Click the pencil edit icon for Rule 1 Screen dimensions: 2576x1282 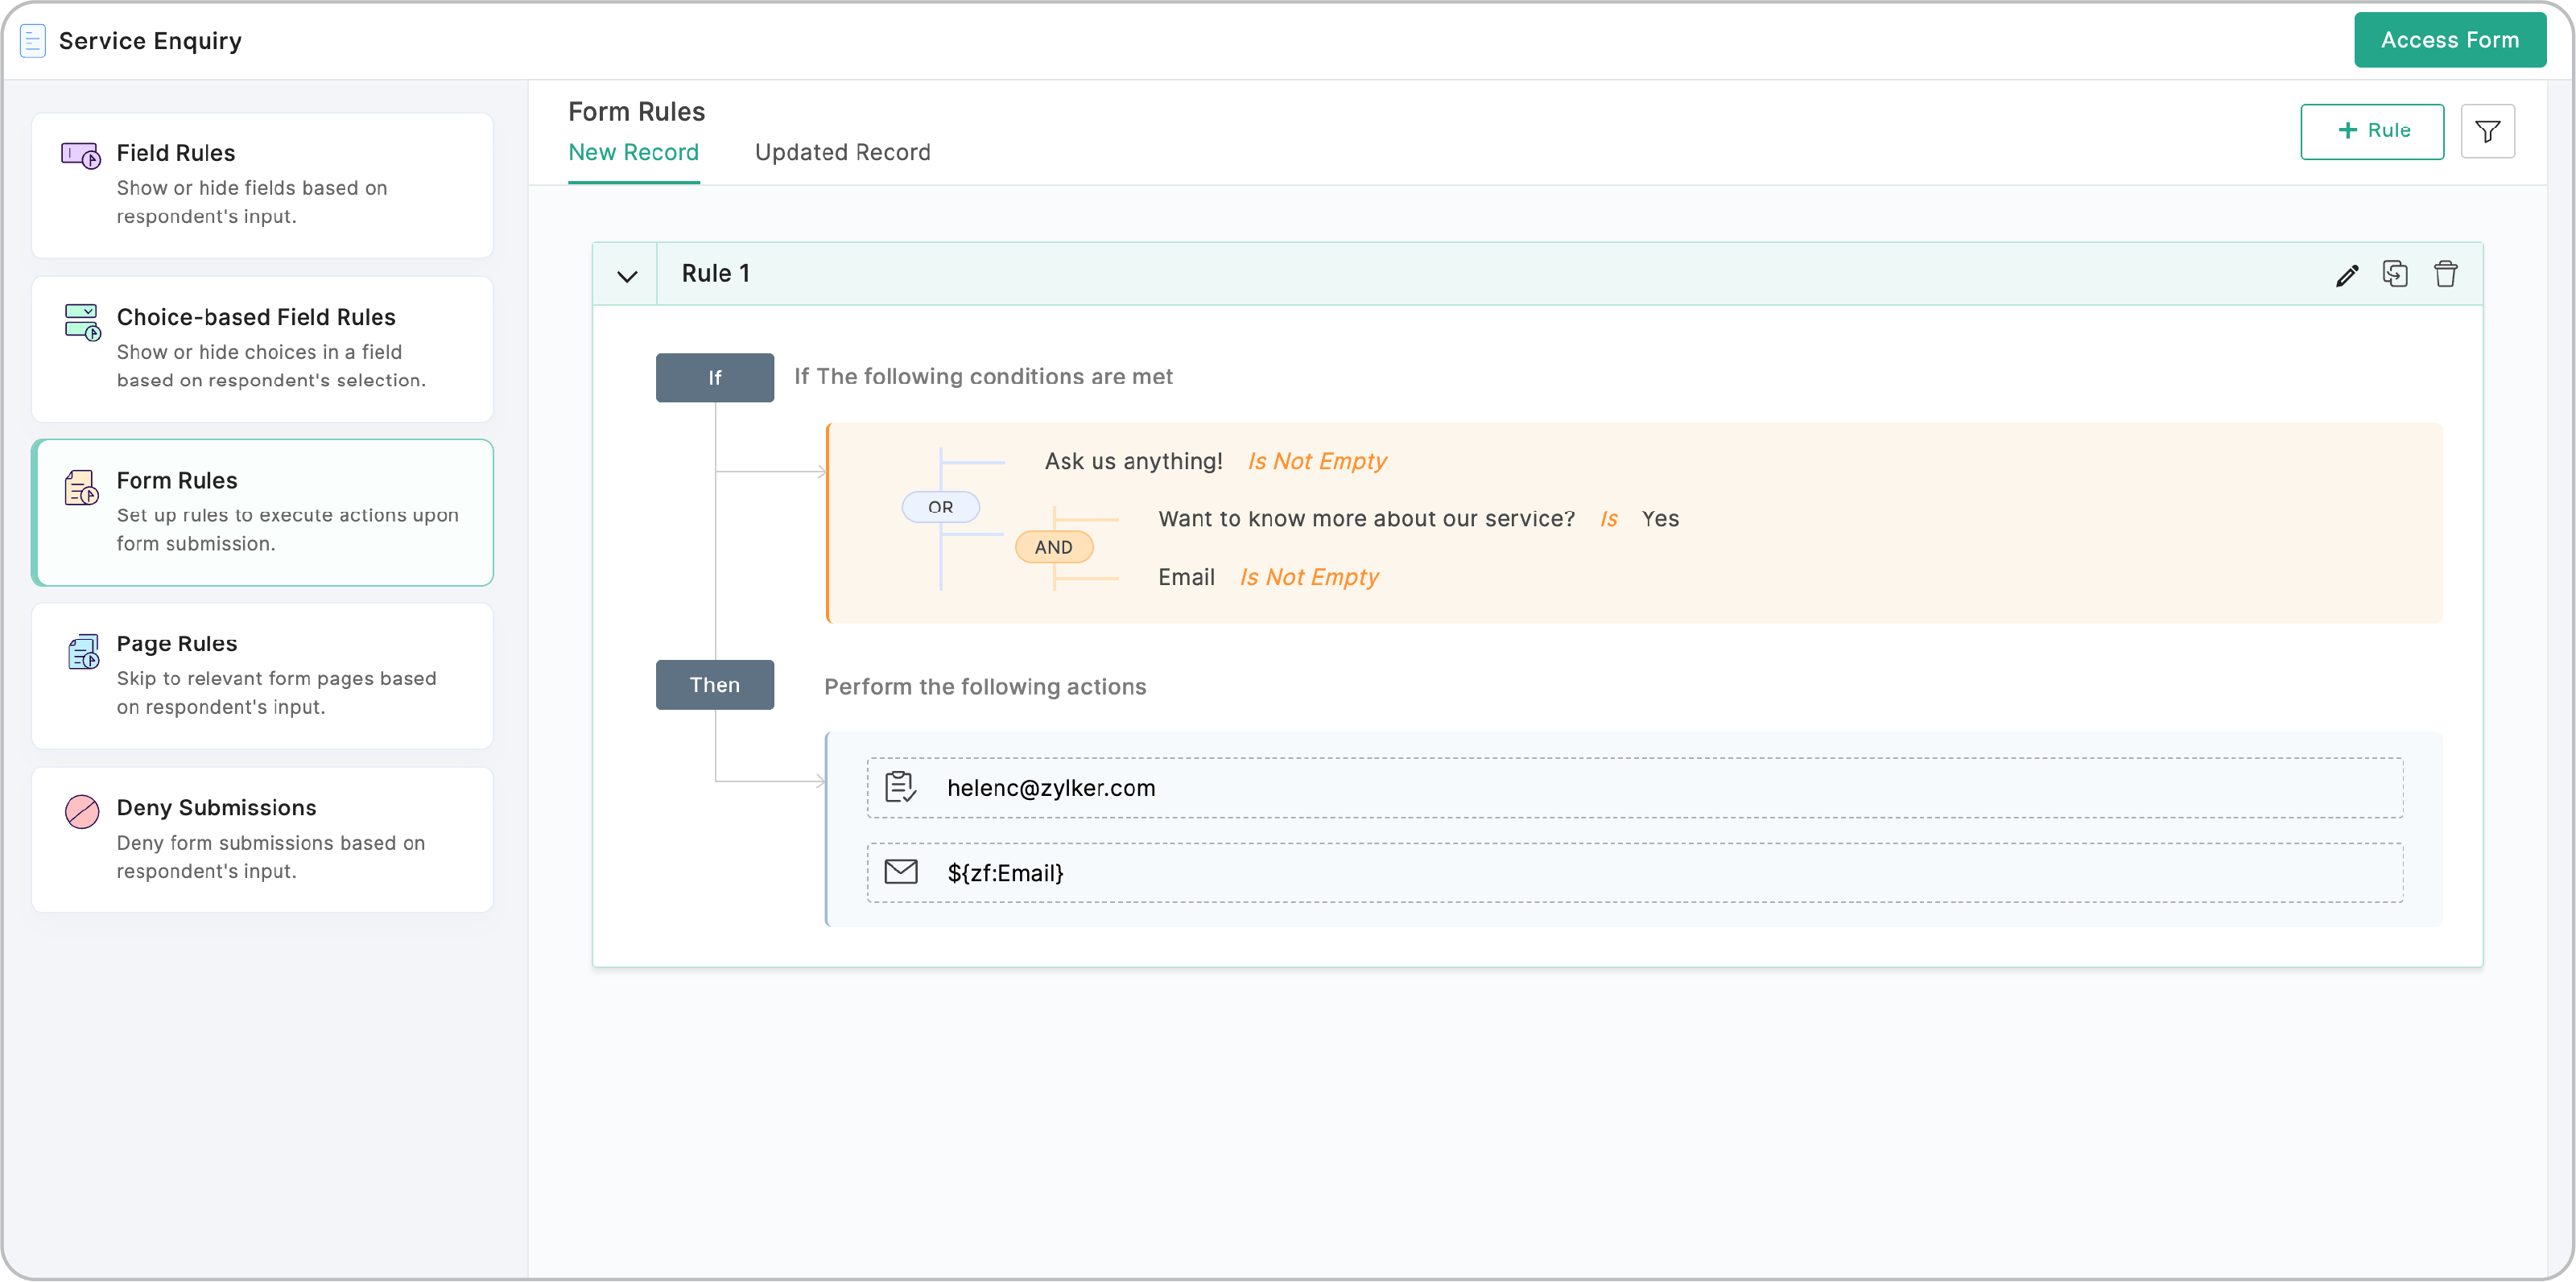coord(2346,275)
